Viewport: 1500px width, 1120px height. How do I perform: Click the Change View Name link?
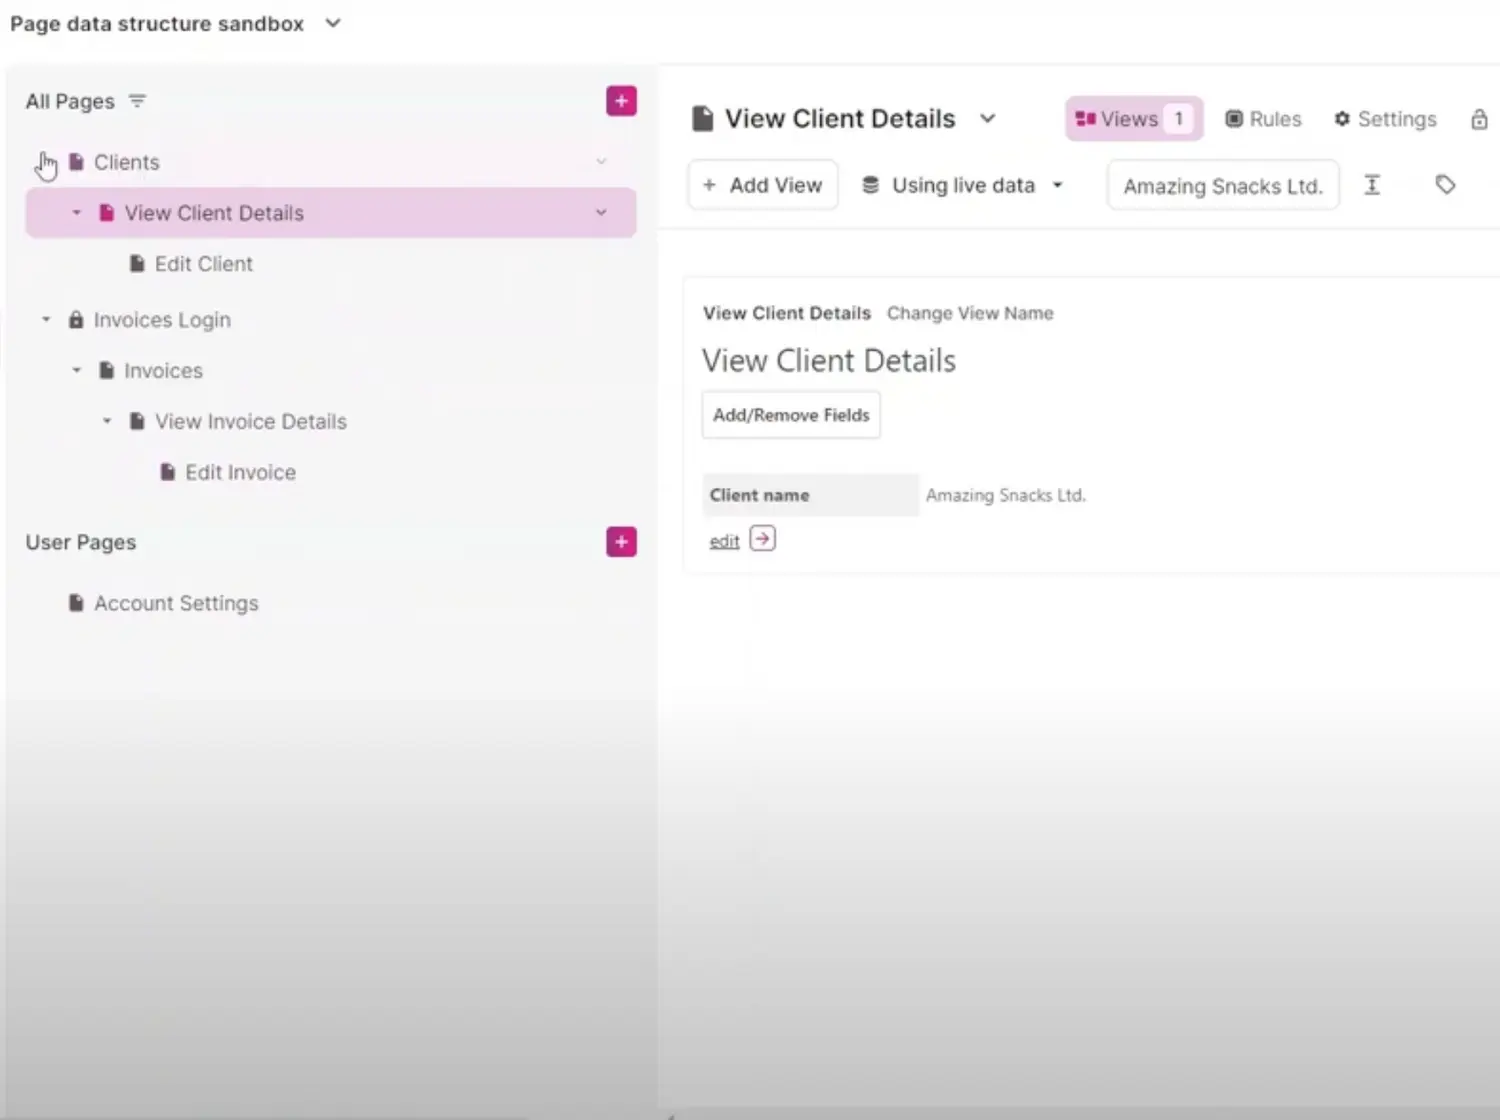coord(970,313)
